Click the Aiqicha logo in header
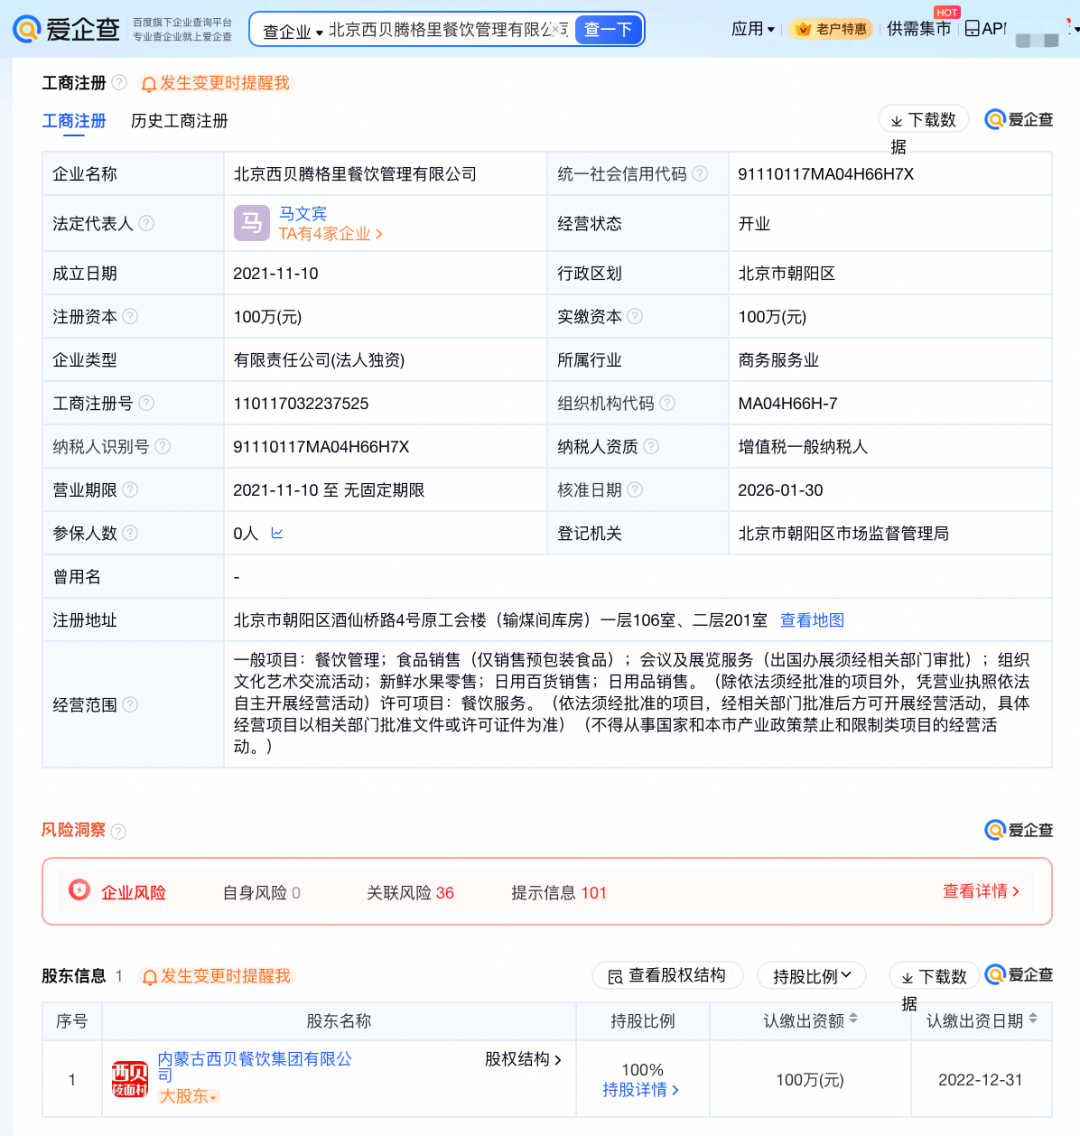This screenshot has height=1136, width=1080. (x=67, y=29)
